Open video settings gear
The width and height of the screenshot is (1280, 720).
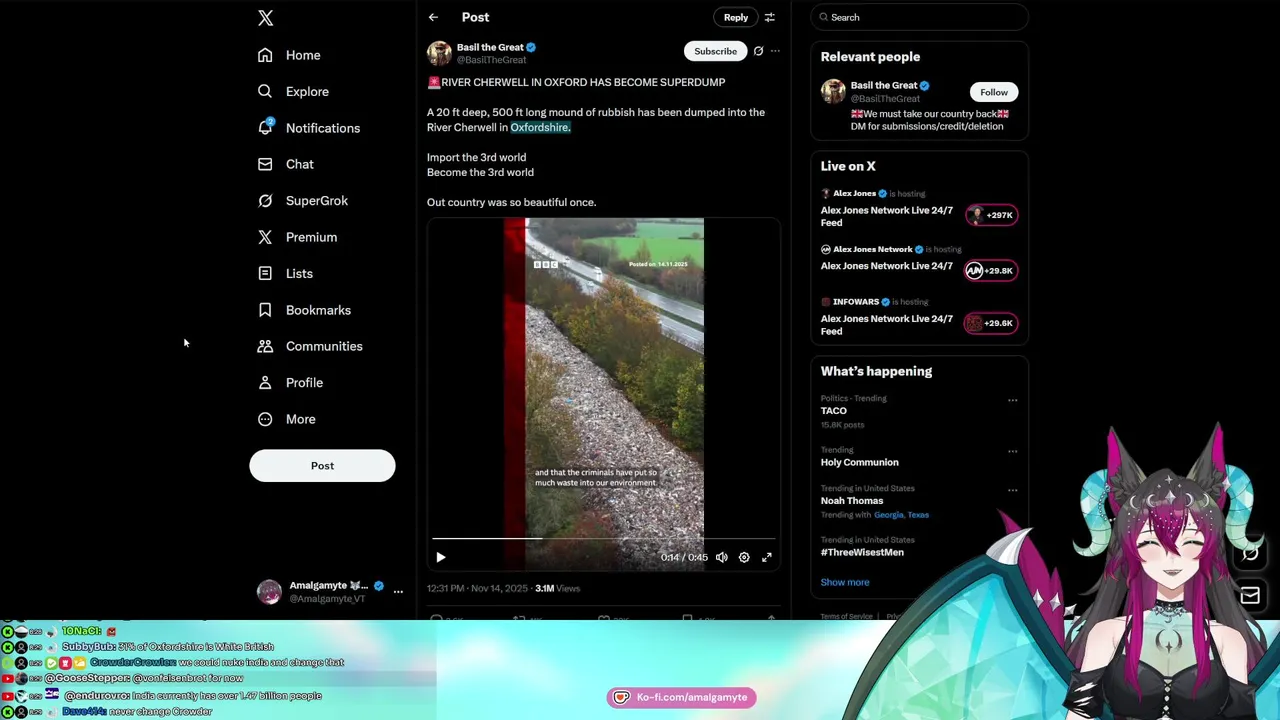coord(744,557)
